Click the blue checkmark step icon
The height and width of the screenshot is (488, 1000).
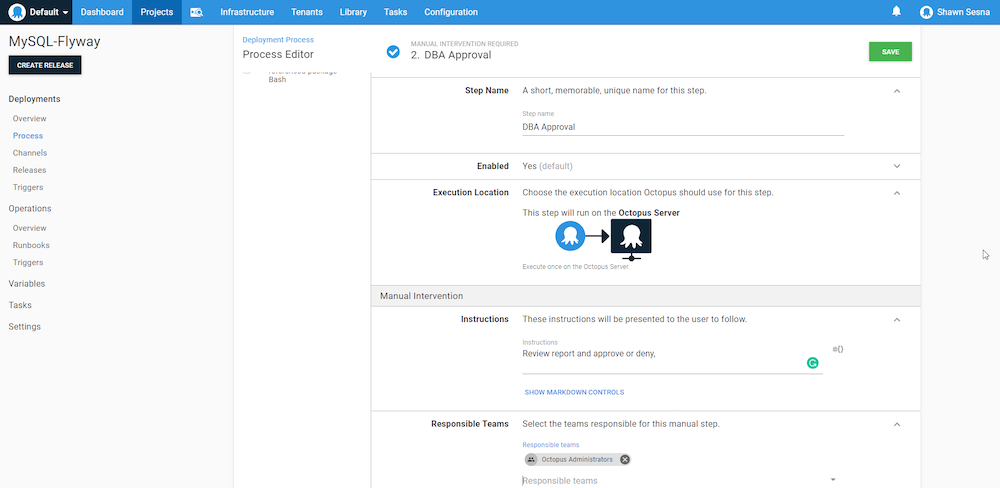[393, 51]
